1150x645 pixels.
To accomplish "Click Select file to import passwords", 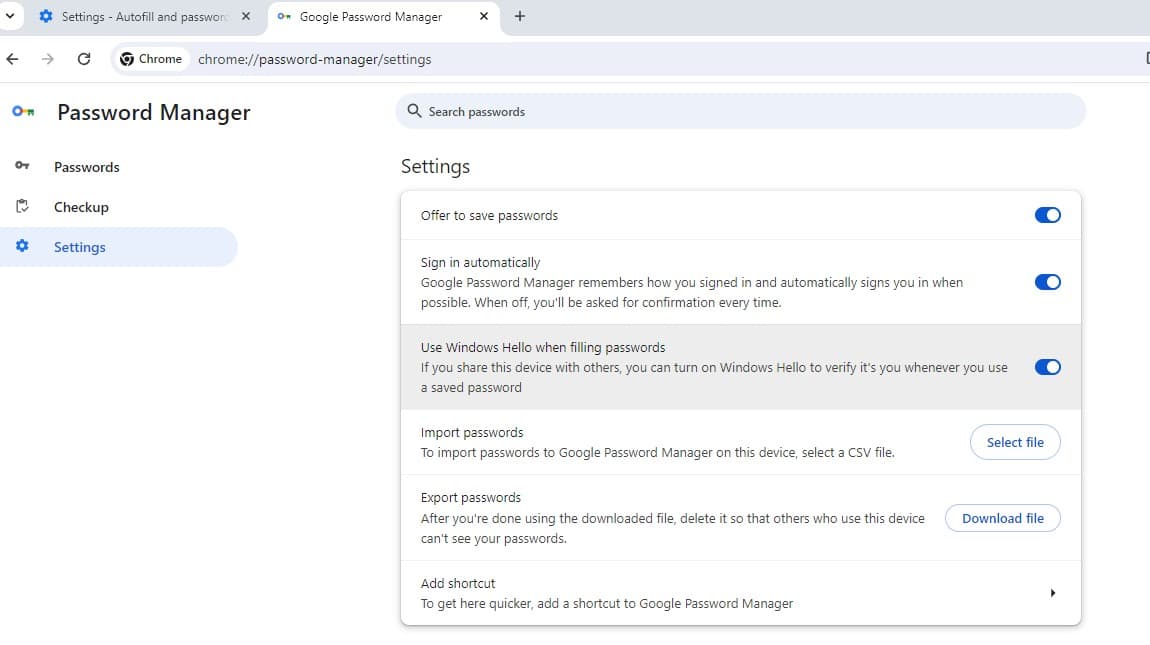I will (x=1015, y=441).
